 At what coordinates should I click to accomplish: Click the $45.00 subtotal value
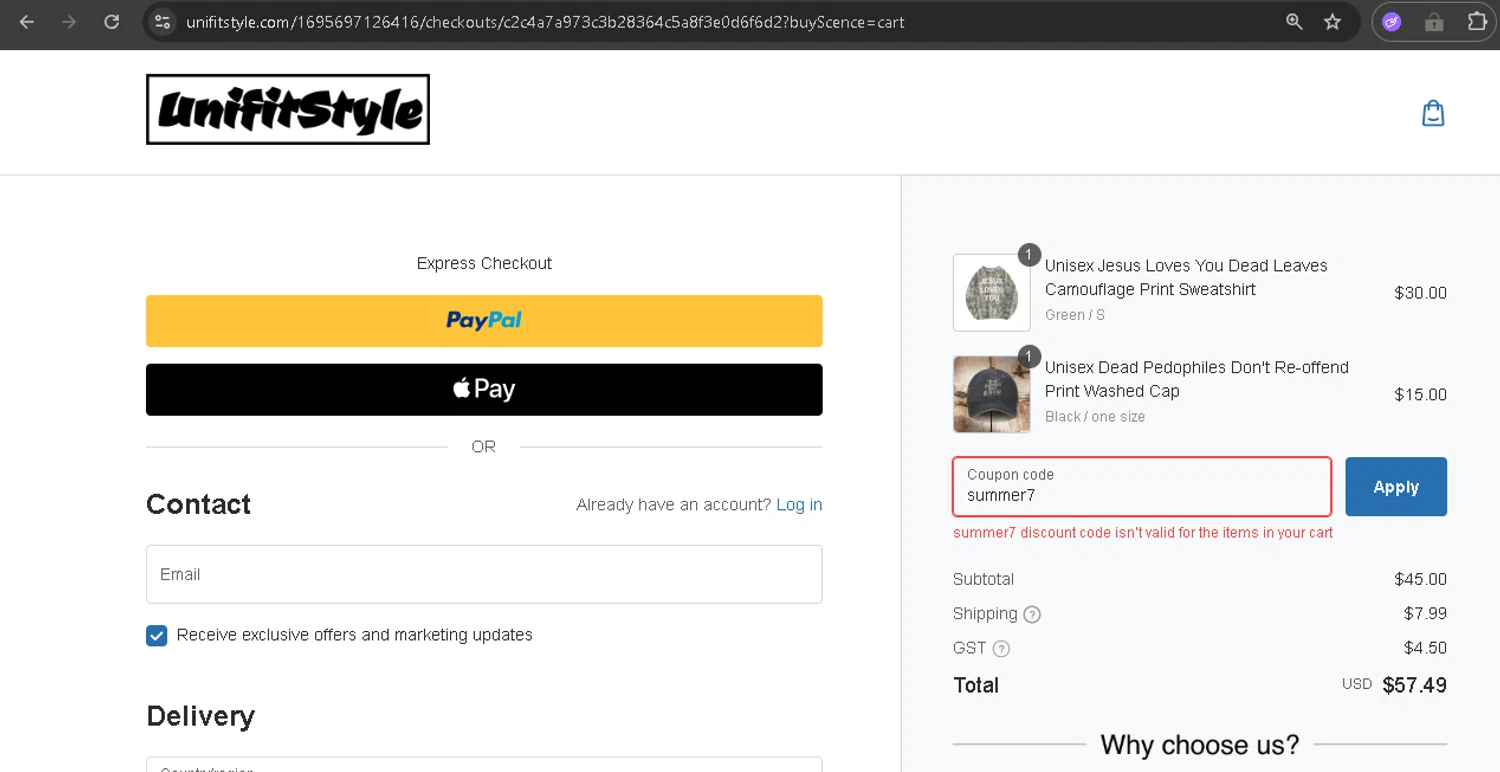[1420, 579]
